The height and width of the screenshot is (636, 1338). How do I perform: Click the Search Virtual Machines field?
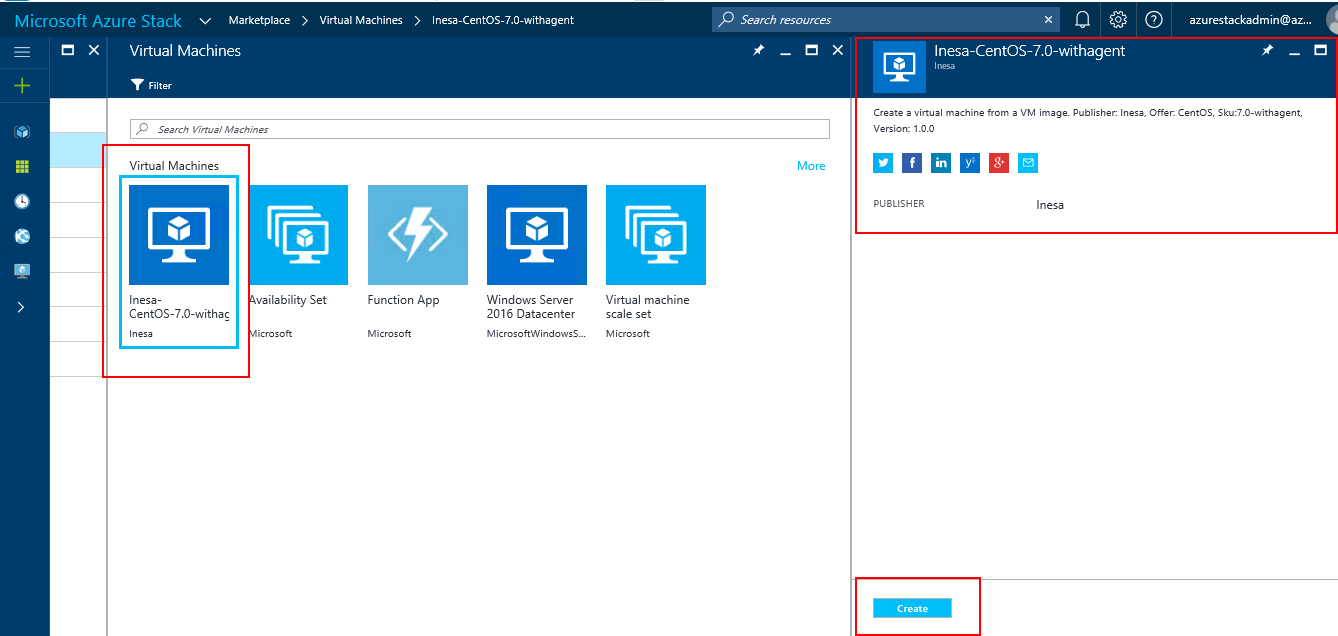click(480, 129)
